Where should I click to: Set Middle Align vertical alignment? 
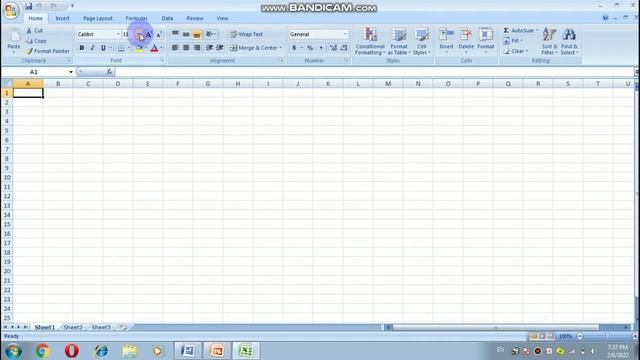pos(186,34)
